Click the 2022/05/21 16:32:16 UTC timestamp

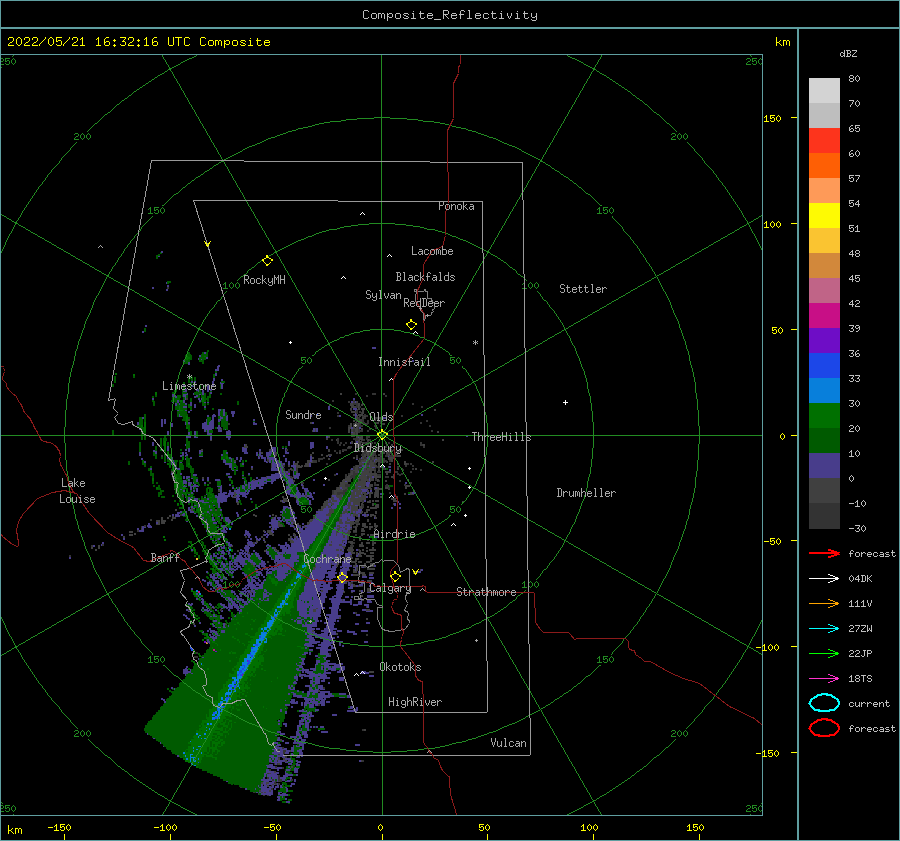[x=139, y=42]
